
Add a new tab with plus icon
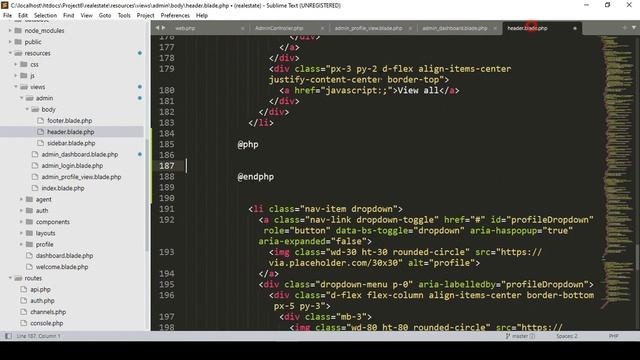click(x=624, y=28)
